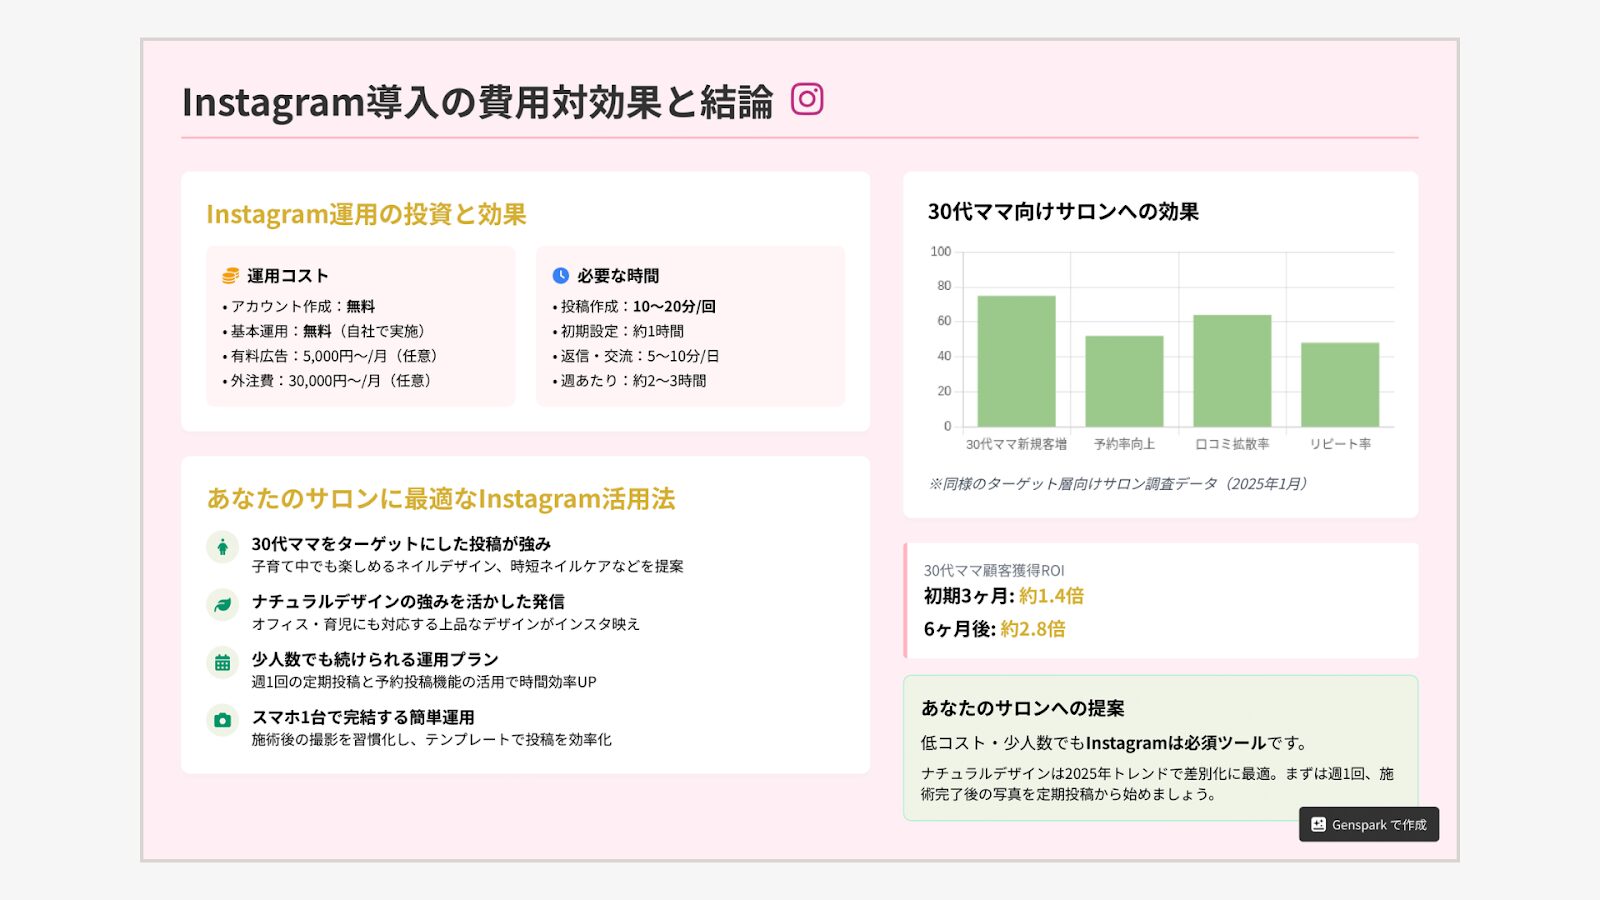The width and height of the screenshot is (1600, 900).
Task: Click the line 基本運用：無料（自社で実施）
Action: [x=327, y=331]
